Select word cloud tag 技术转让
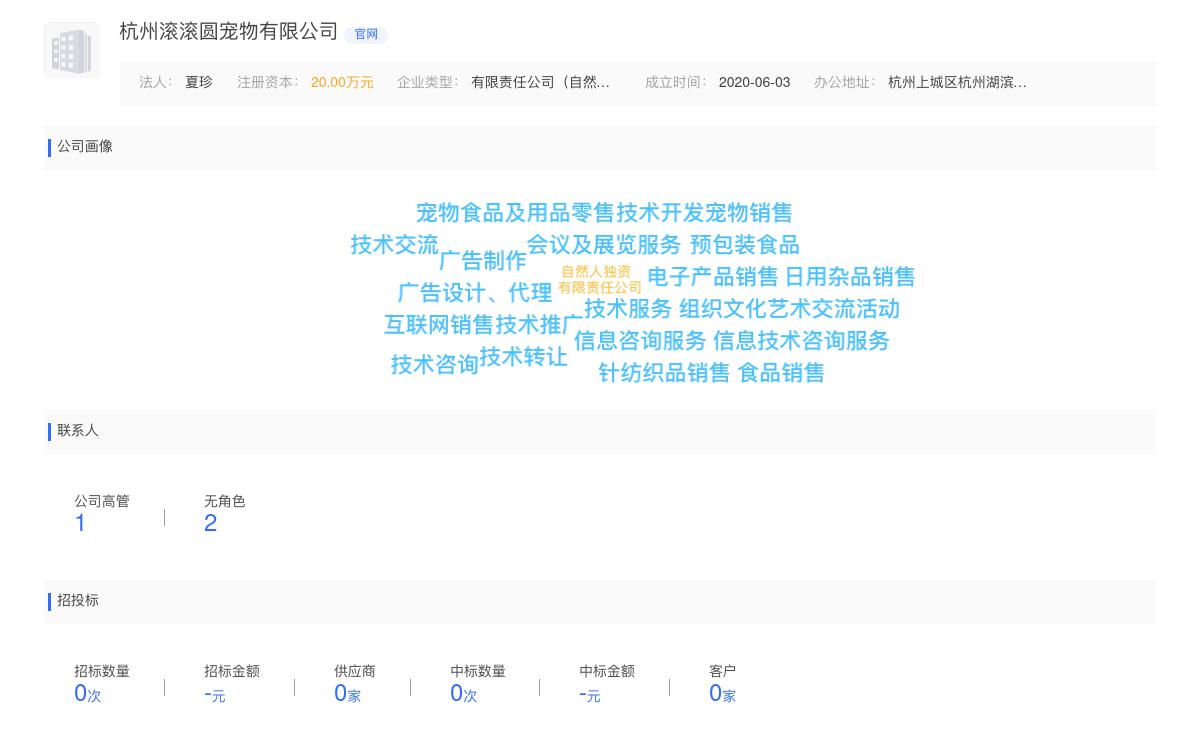 click(x=524, y=357)
